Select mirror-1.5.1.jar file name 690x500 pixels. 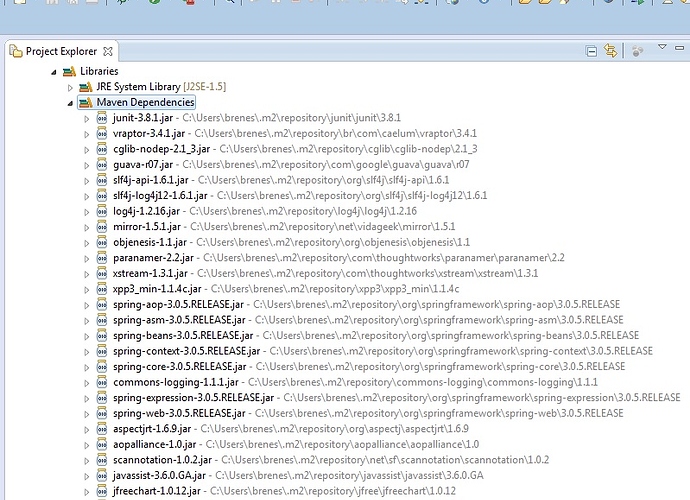coord(147,226)
